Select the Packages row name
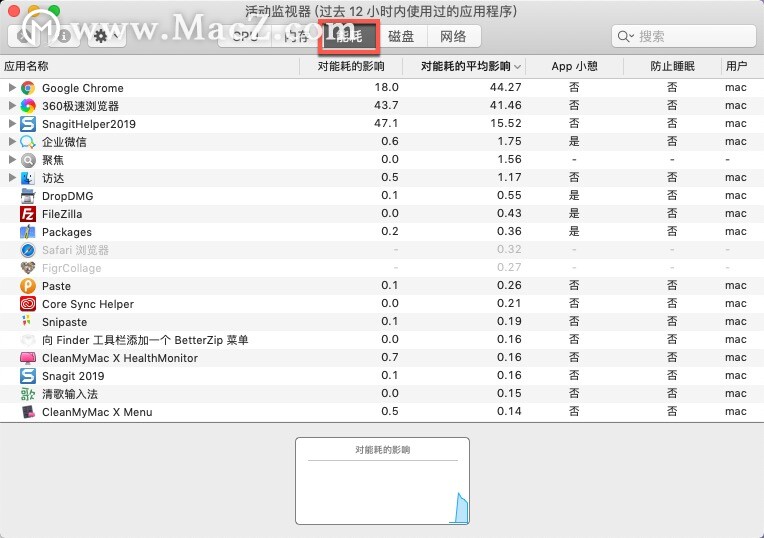Screen dimensions: 764x538 coord(67,232)
